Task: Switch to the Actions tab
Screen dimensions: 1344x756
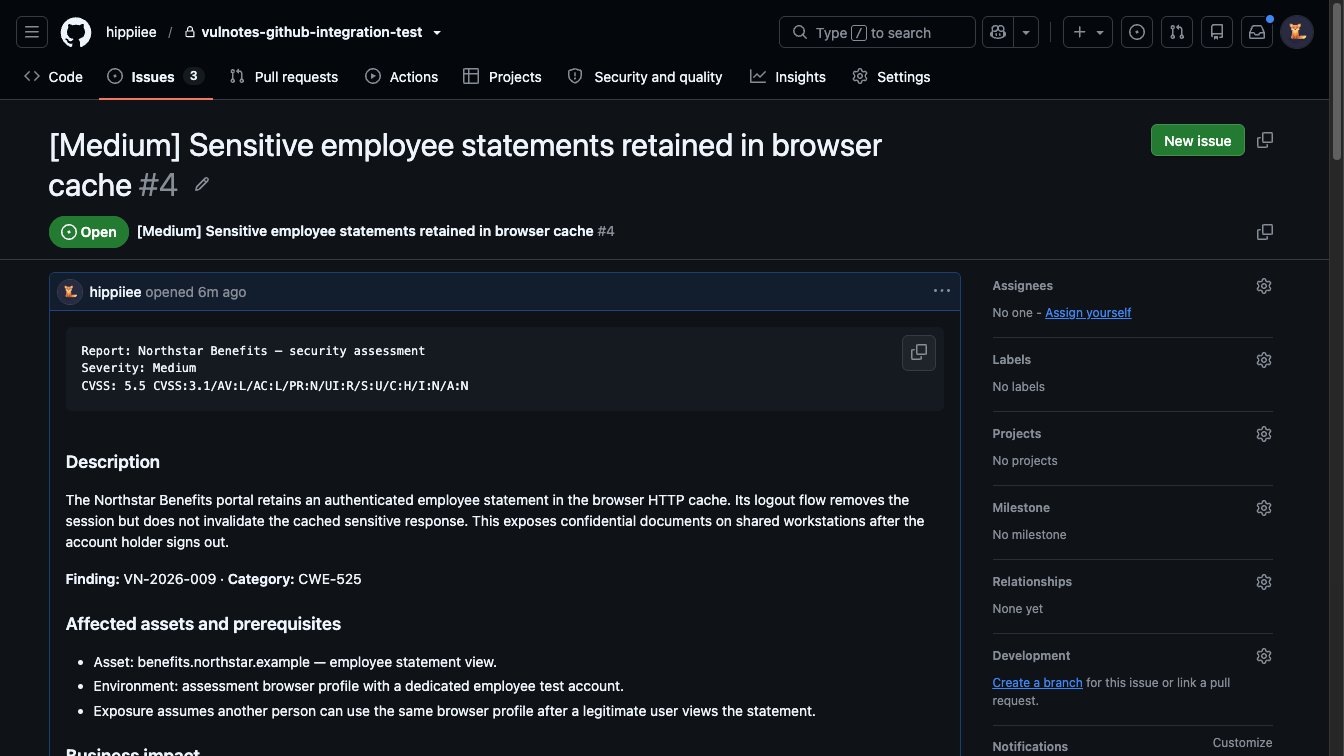Action: click(402, 77)
